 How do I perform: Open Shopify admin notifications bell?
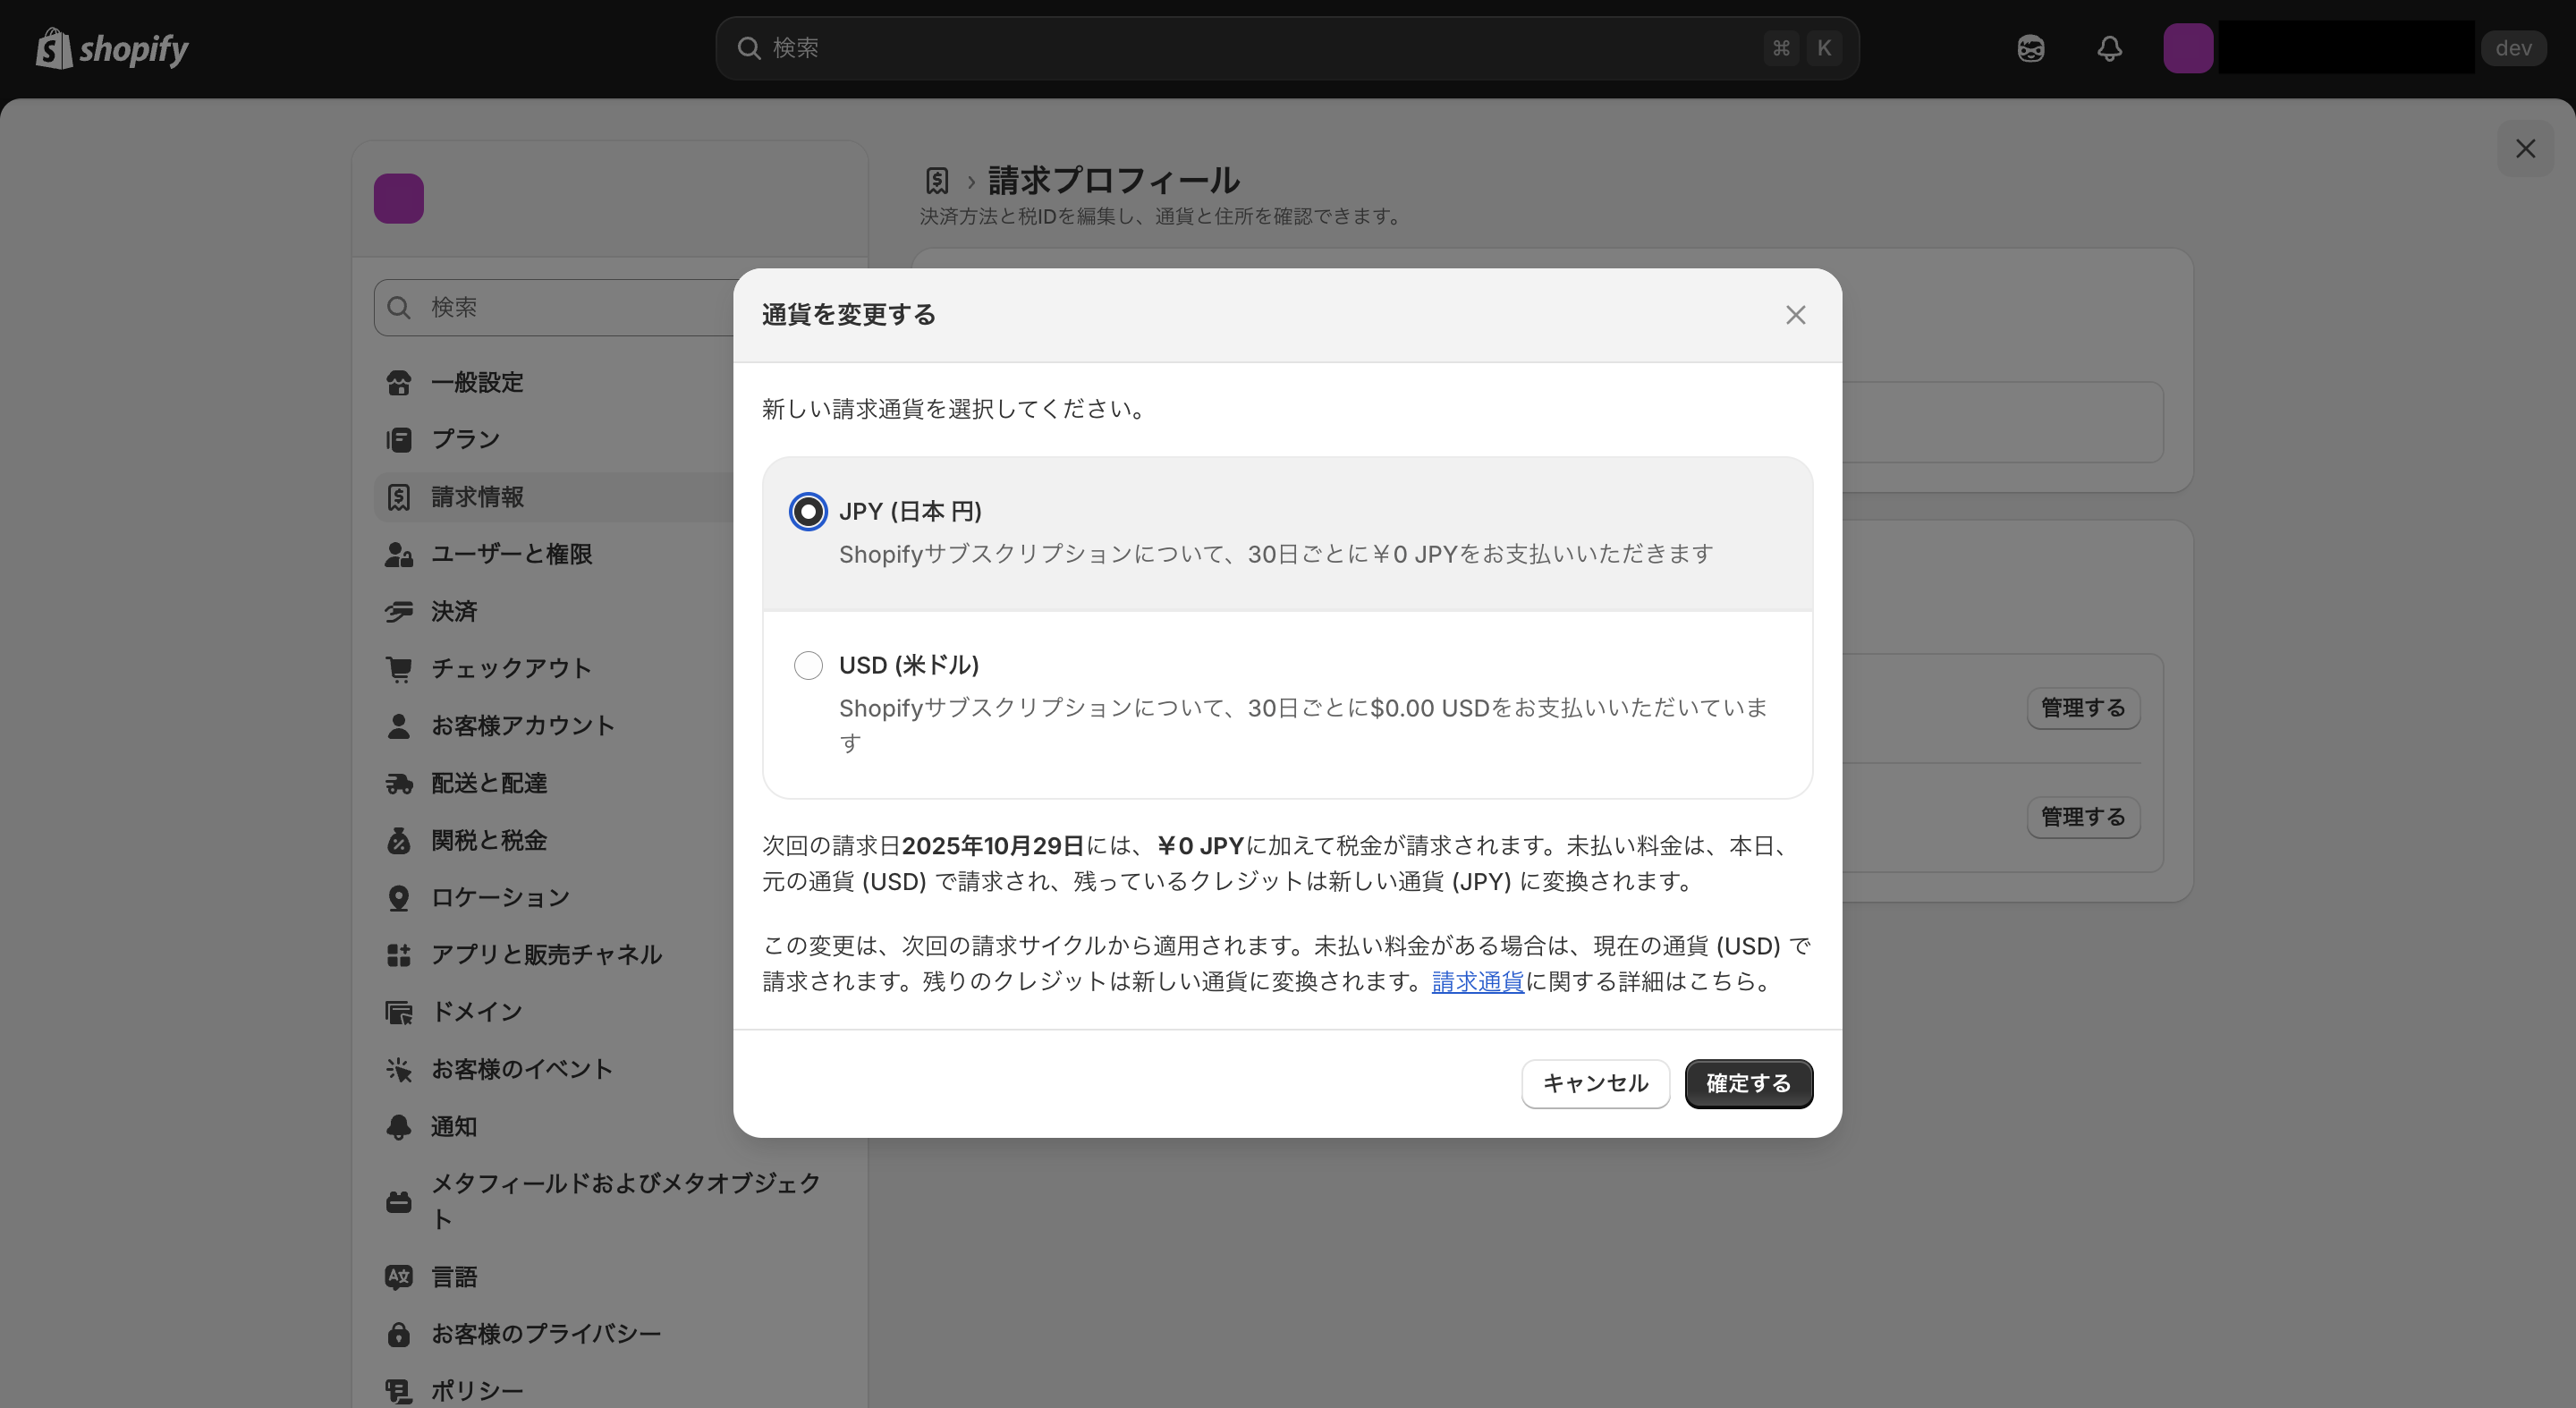point(2109,48)
